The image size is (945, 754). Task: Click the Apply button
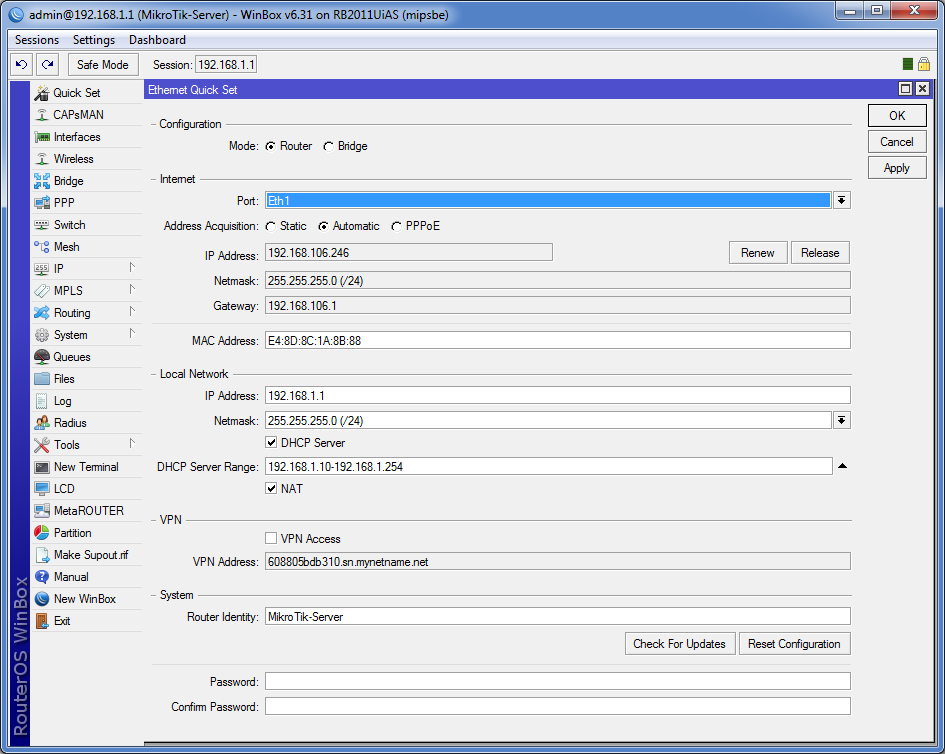897,168
